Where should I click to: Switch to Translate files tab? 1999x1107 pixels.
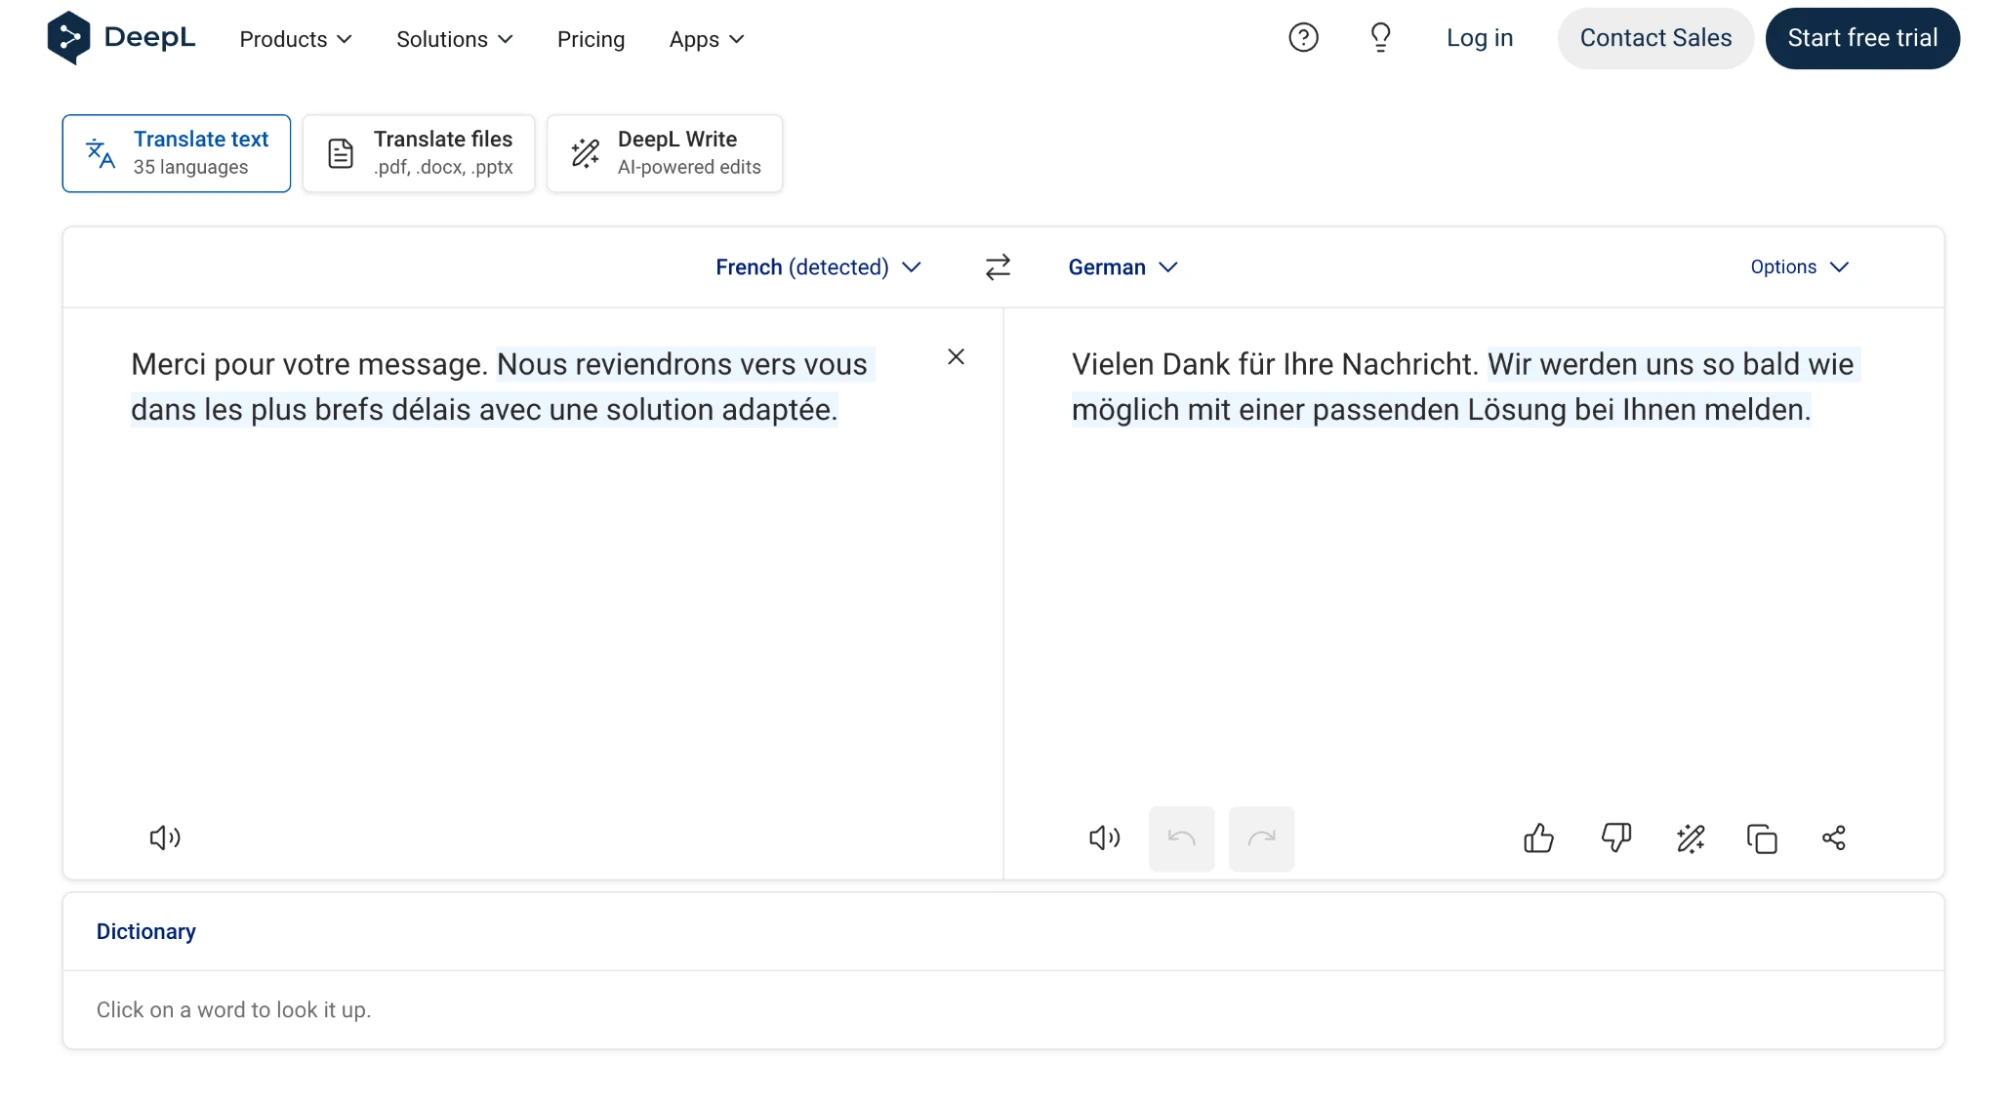point(418,153)
